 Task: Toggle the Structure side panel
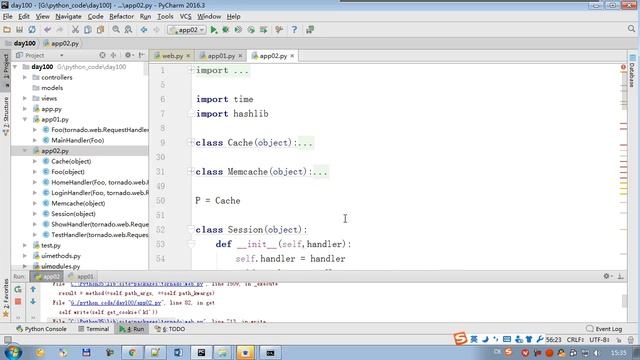(6, 116)
